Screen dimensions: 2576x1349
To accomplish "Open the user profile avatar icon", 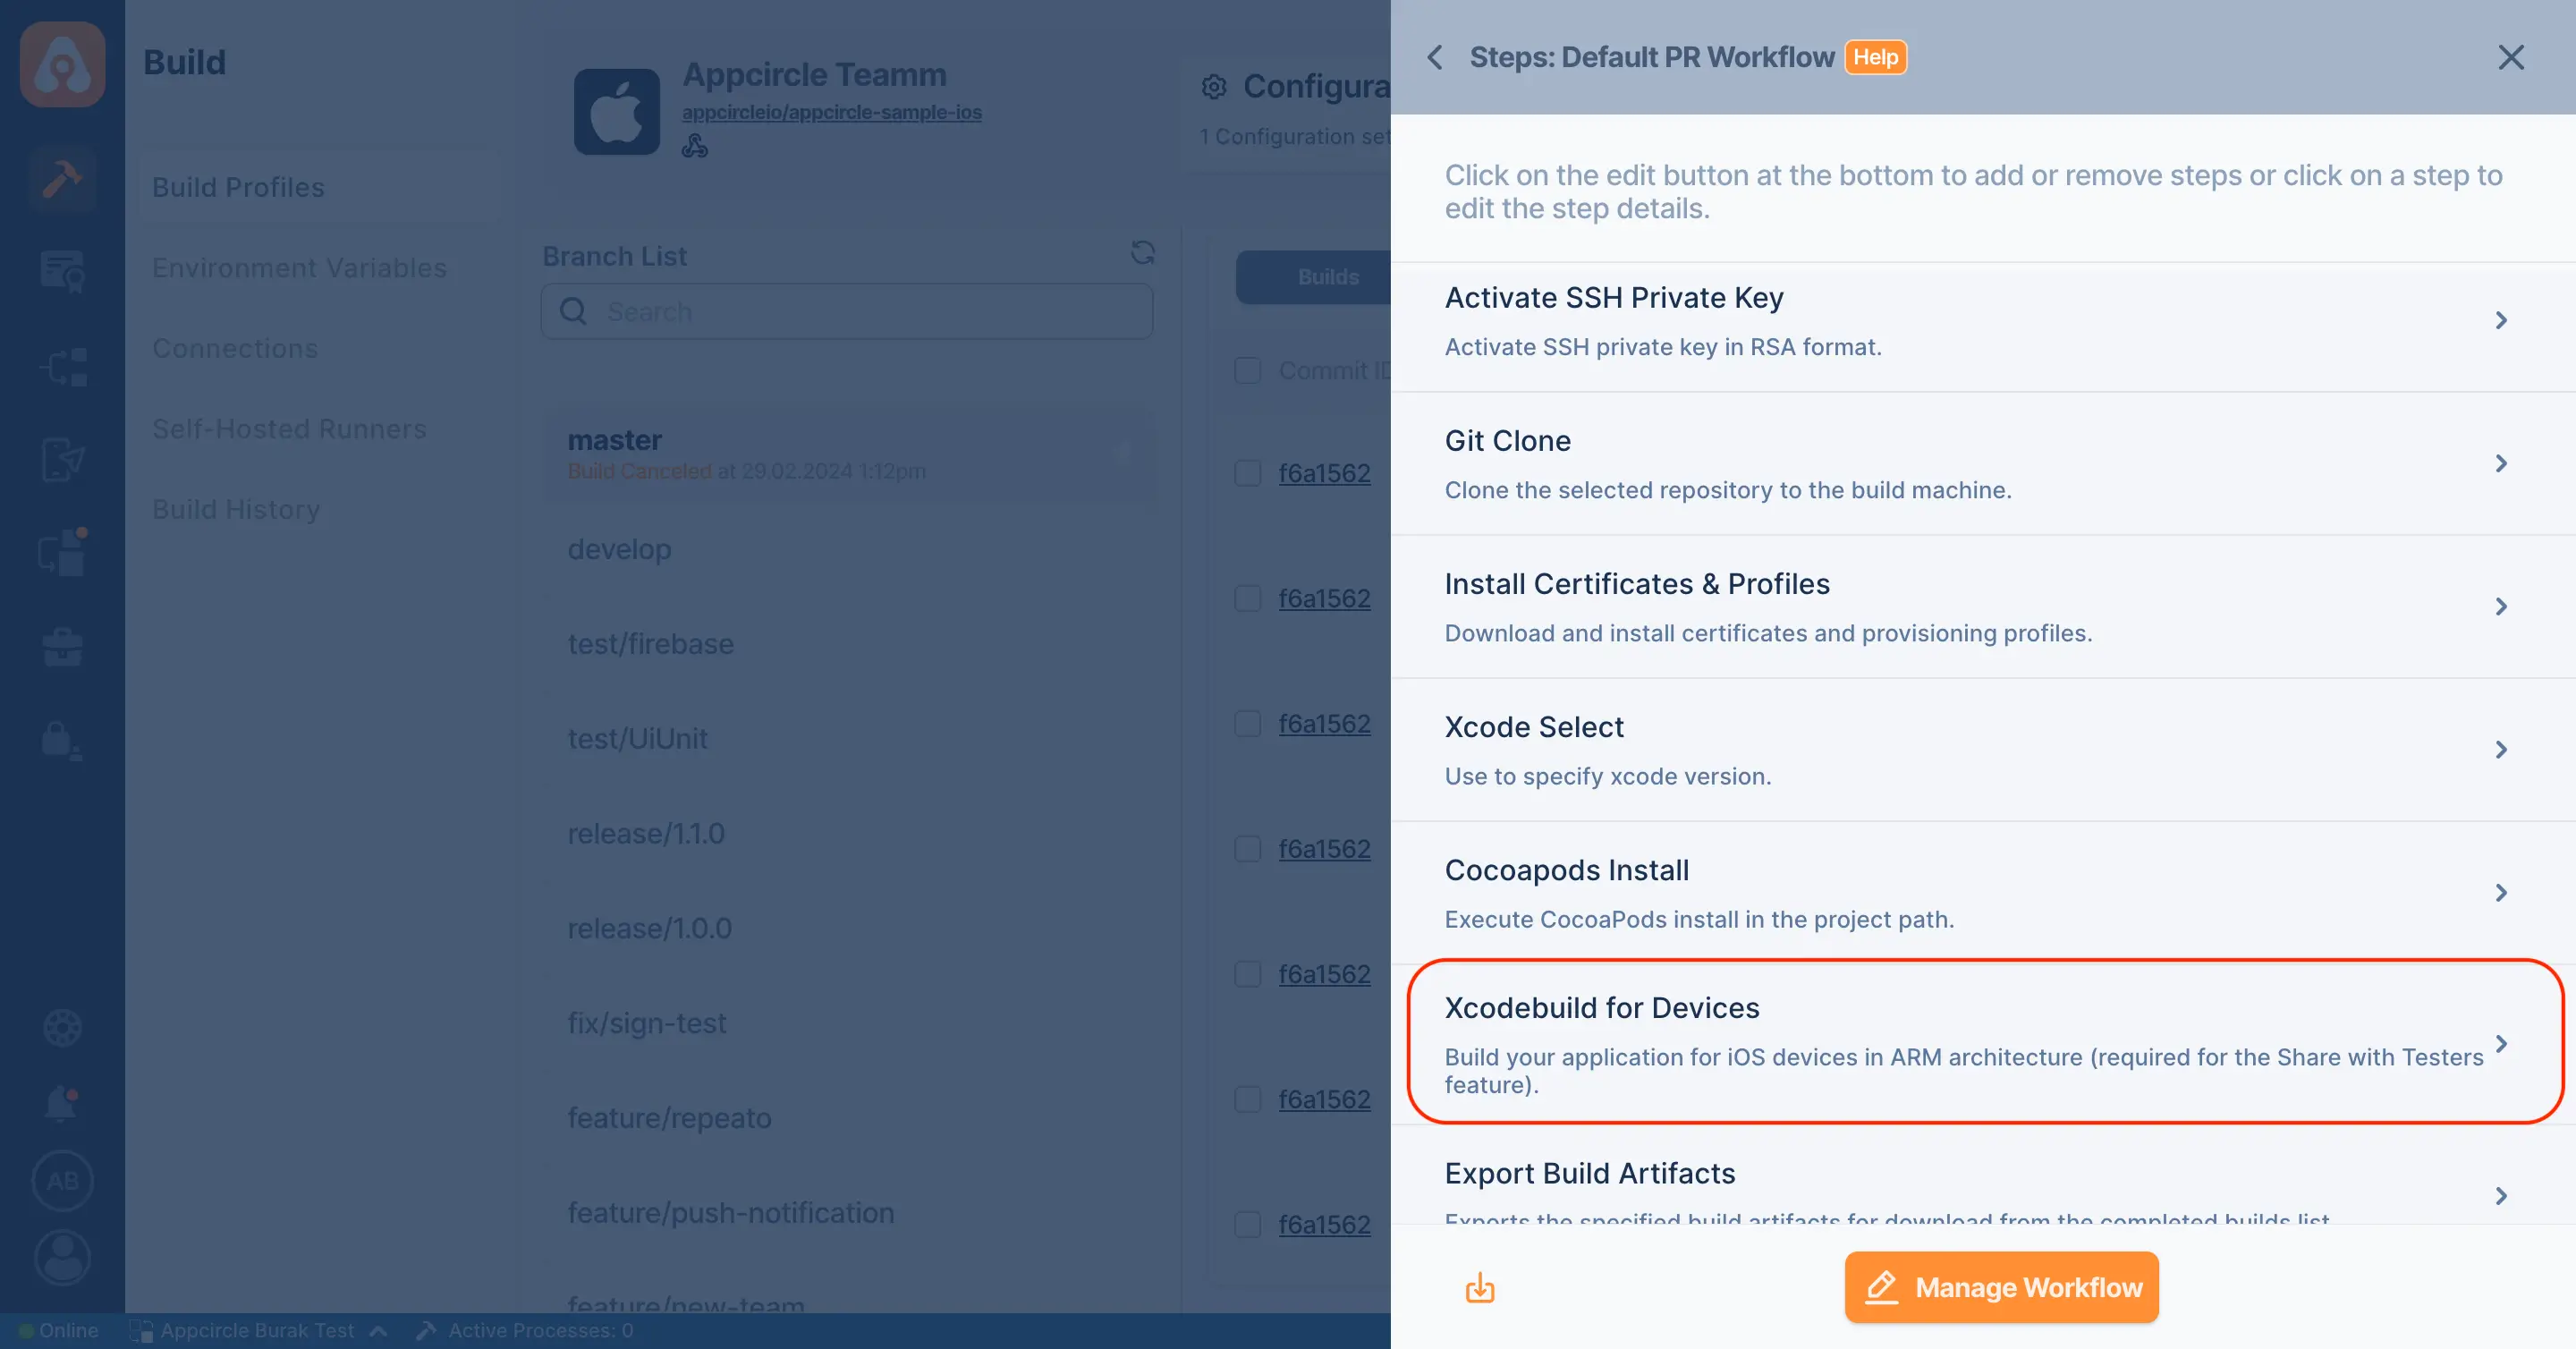I will 62,1257.
